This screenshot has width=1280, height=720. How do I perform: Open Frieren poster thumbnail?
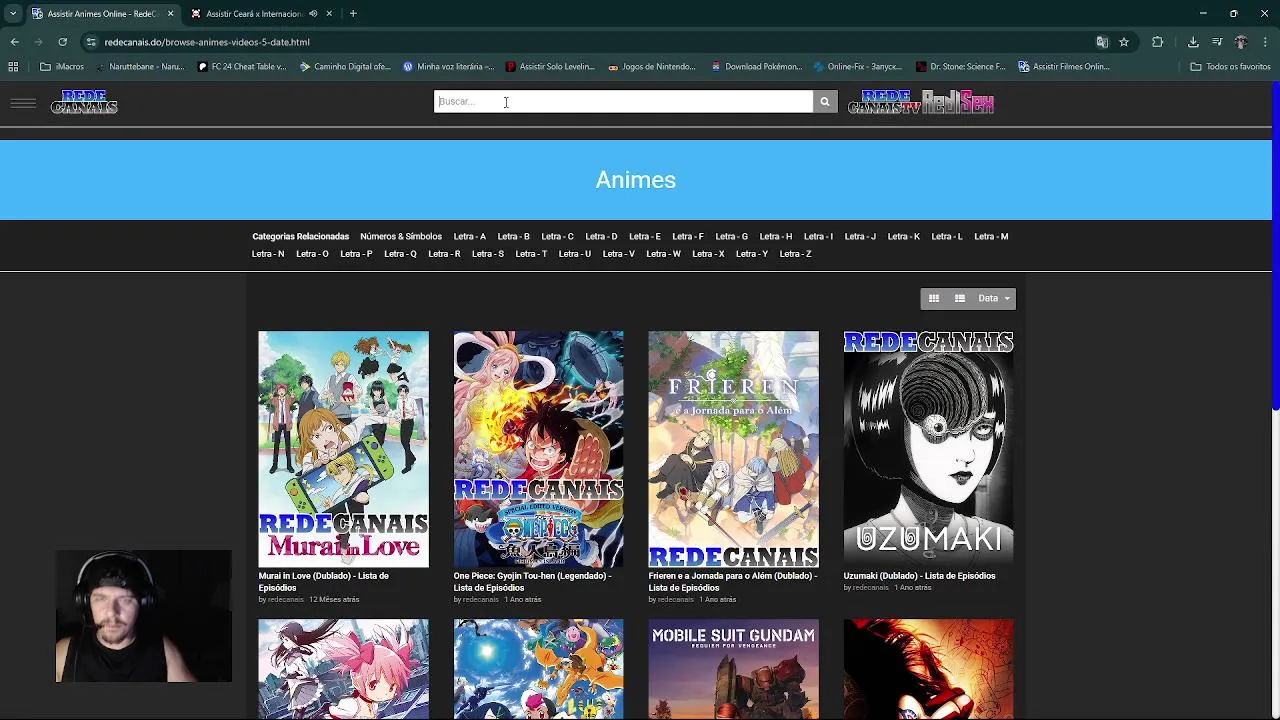(733, 449)
